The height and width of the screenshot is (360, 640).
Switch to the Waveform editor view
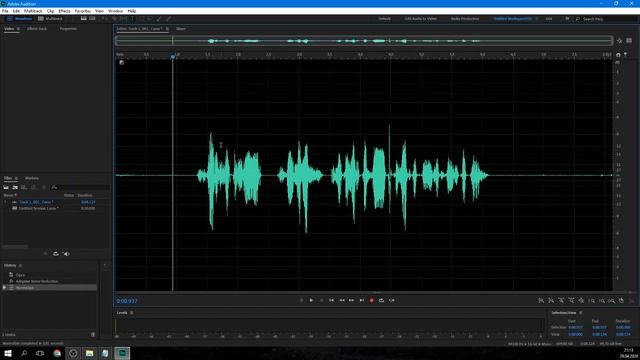coord(19,19)
